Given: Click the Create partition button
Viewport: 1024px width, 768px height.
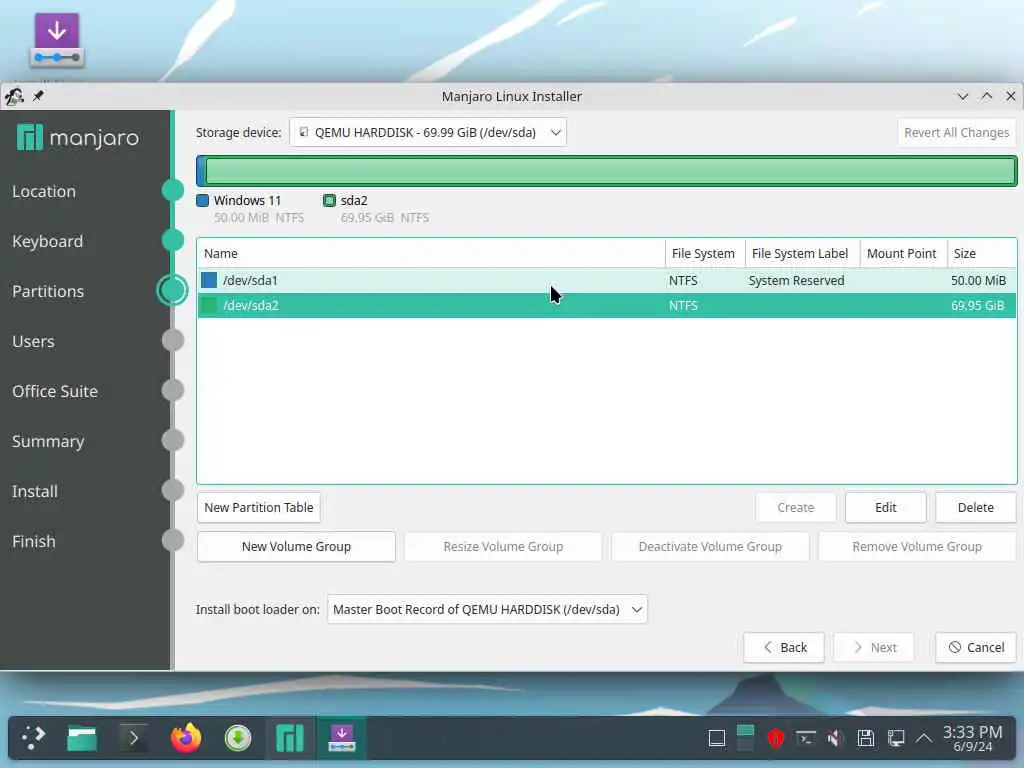Looking at the screenshot, I should click(795, 507).
